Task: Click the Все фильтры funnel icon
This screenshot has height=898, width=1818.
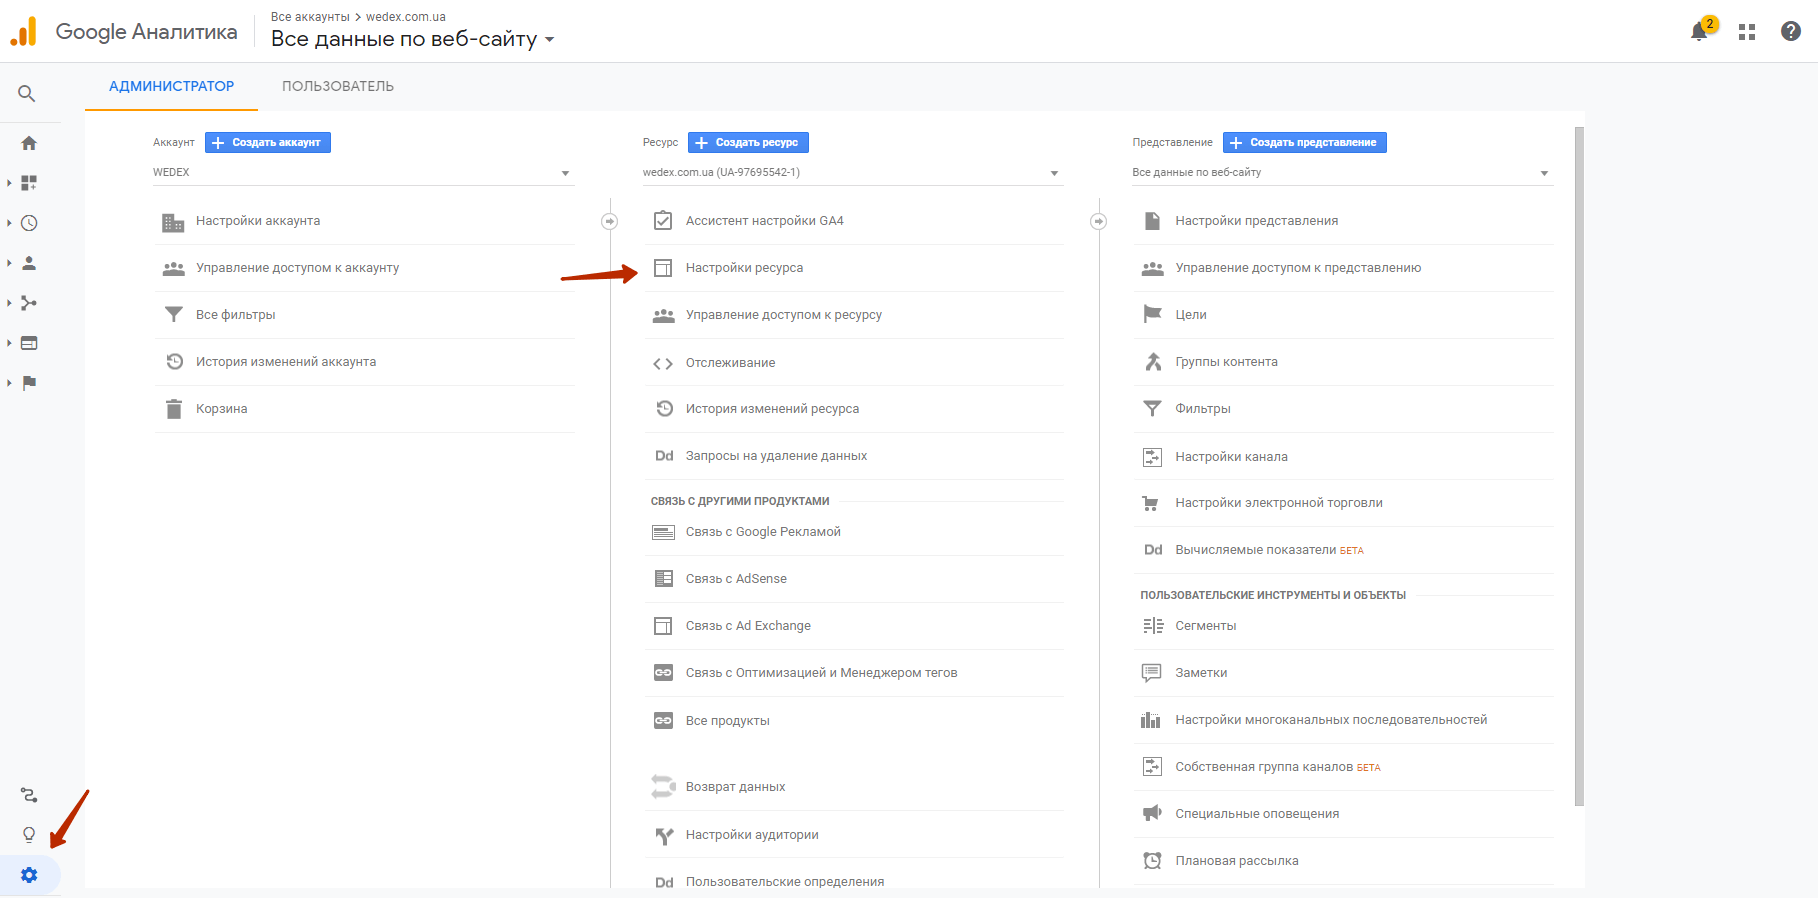Action: click(174, 315)
